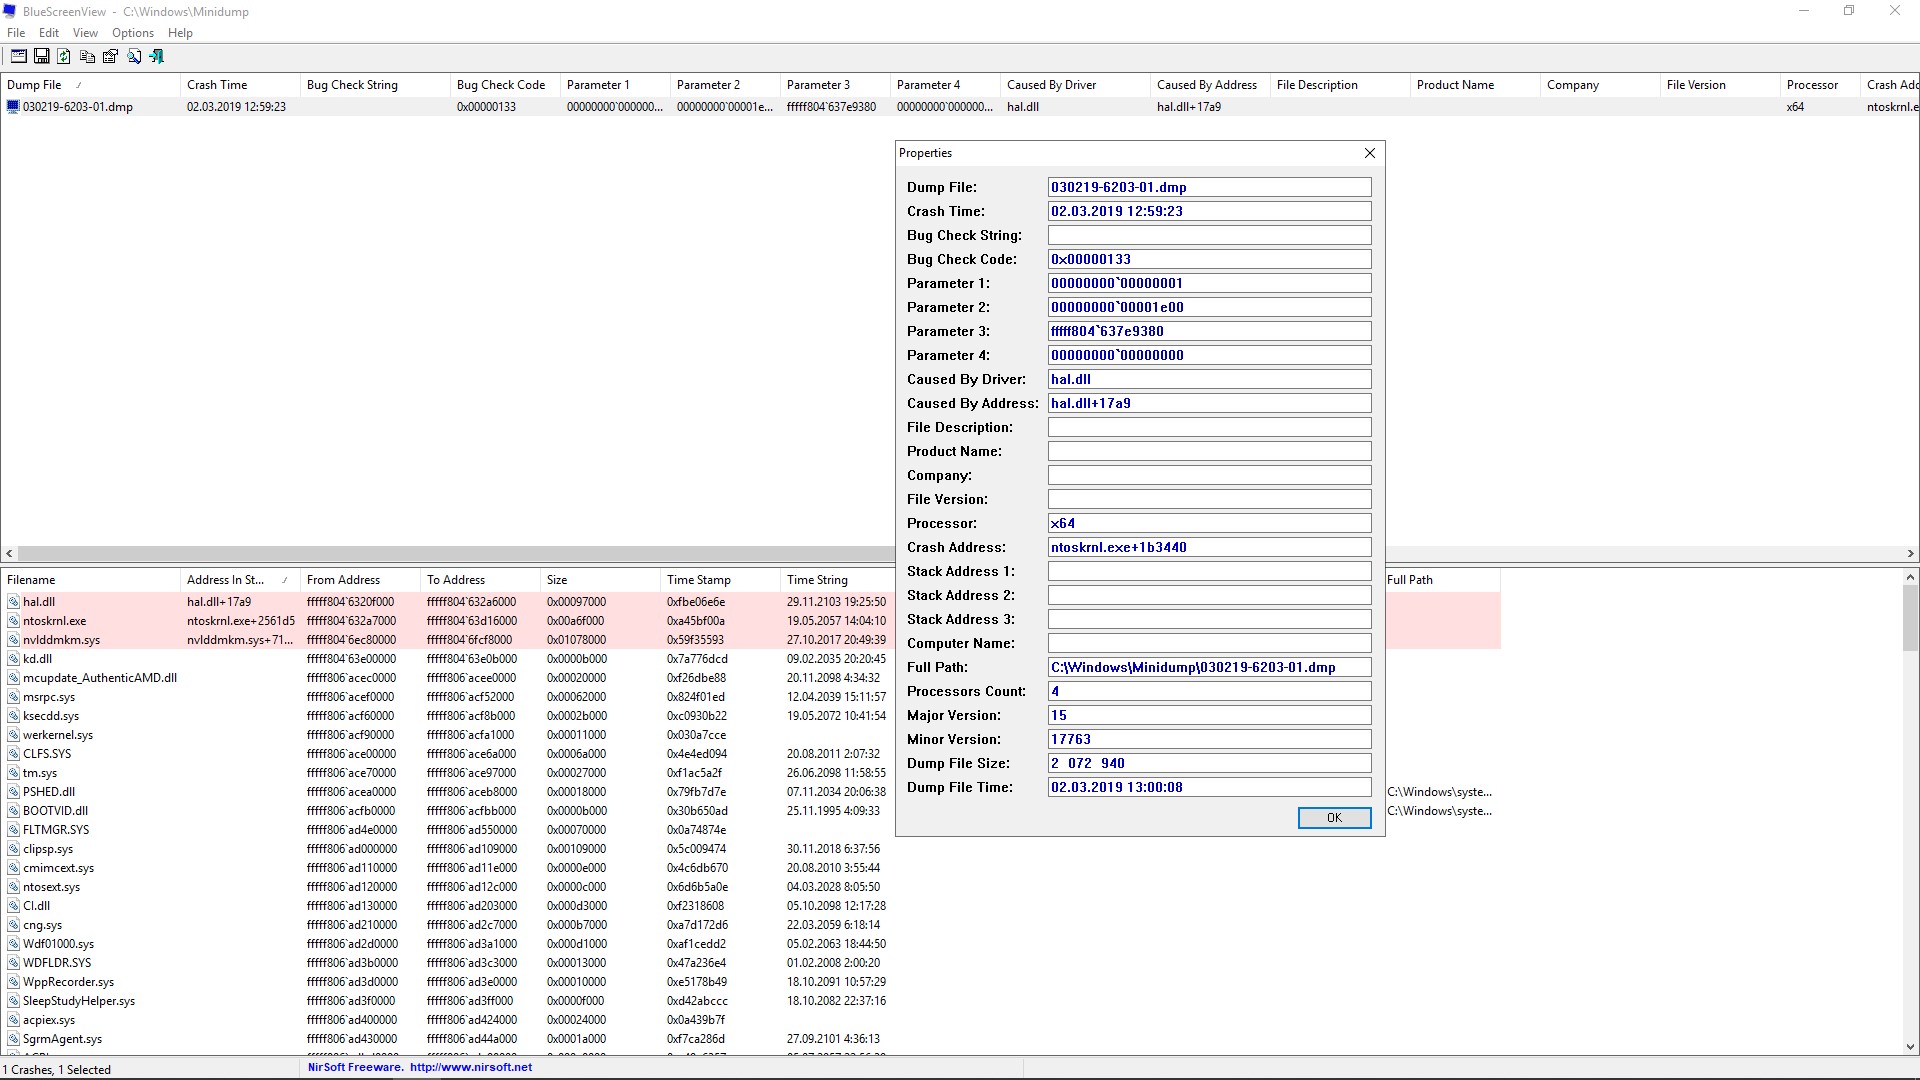This screenshot has width=1920, height=1080.
Task: Sort by Crash Time column header
Action: [240, 85]
